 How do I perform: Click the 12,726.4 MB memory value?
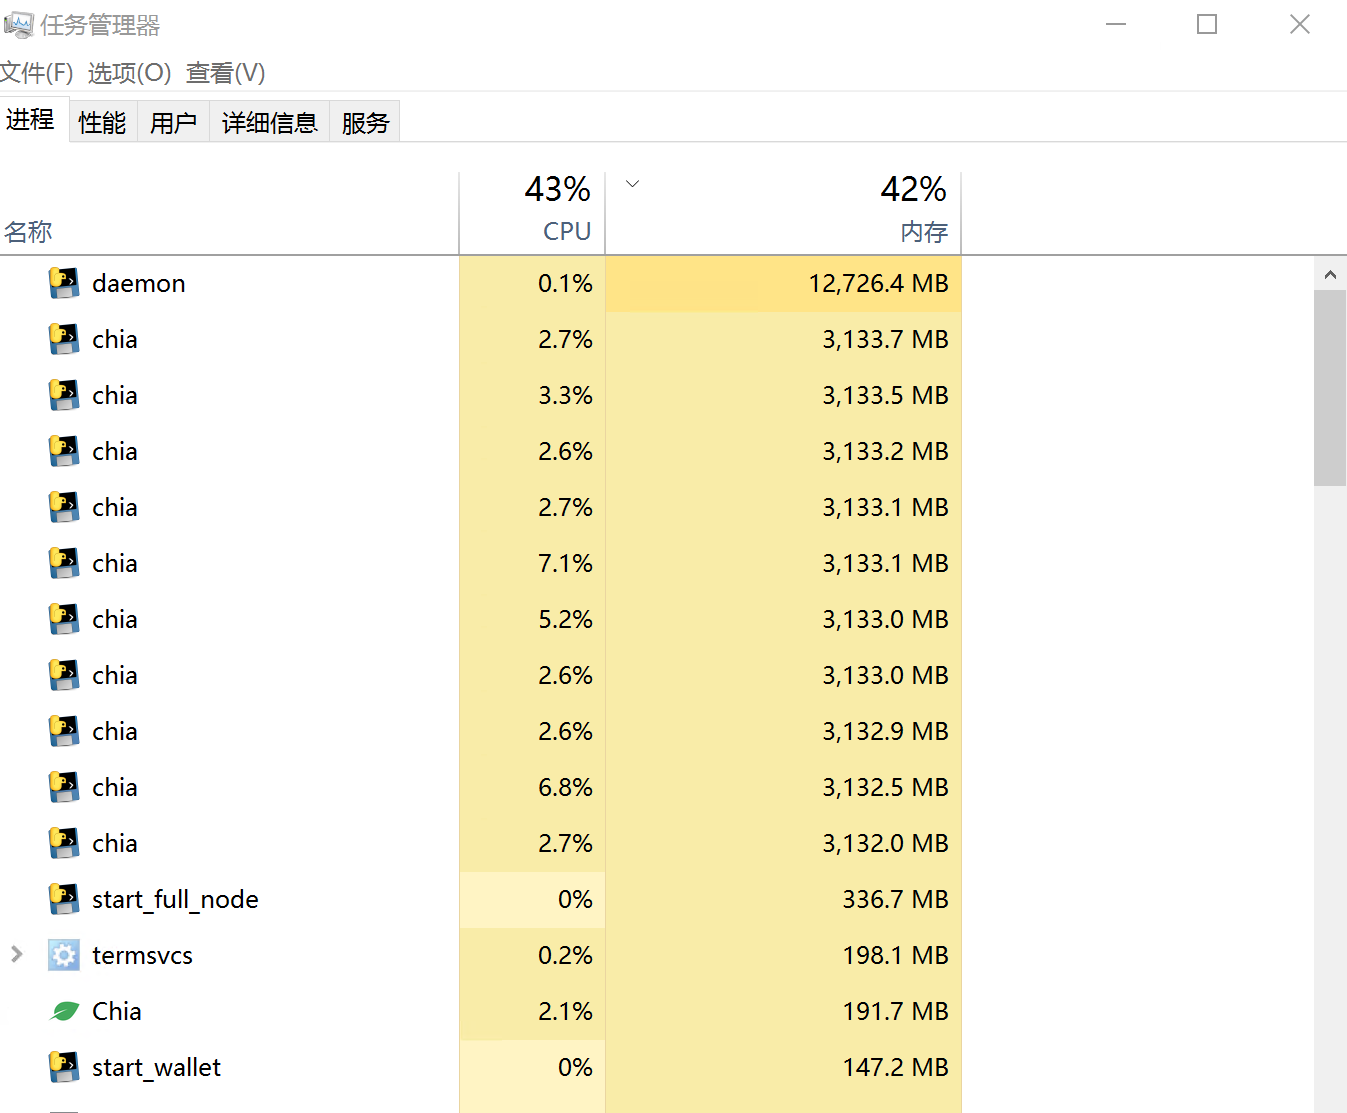879,284
